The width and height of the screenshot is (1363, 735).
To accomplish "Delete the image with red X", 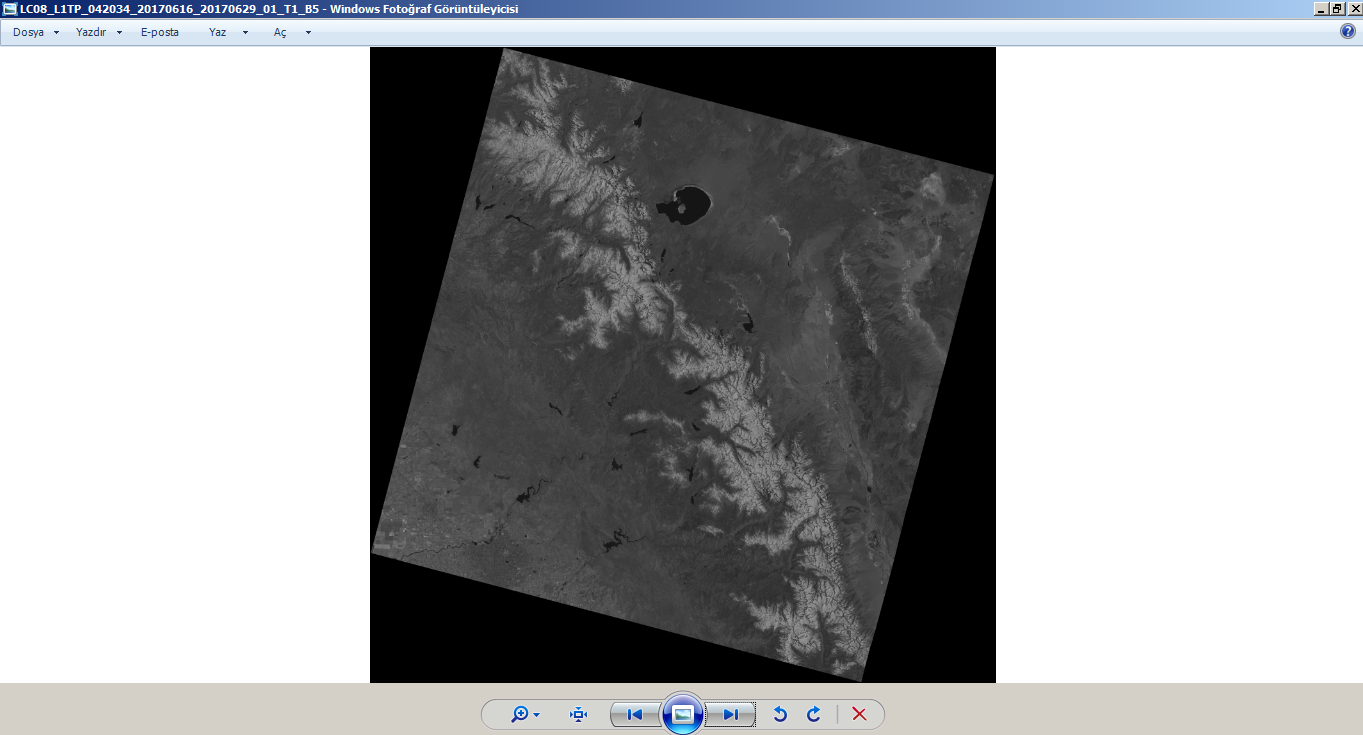I will click(x=859, y=714).
